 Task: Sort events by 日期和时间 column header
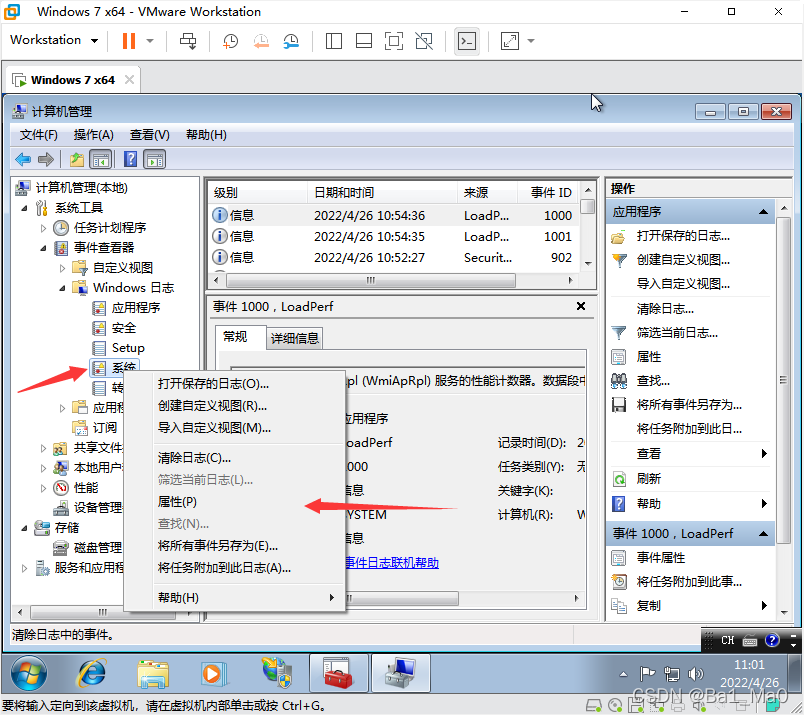point(382,193)
